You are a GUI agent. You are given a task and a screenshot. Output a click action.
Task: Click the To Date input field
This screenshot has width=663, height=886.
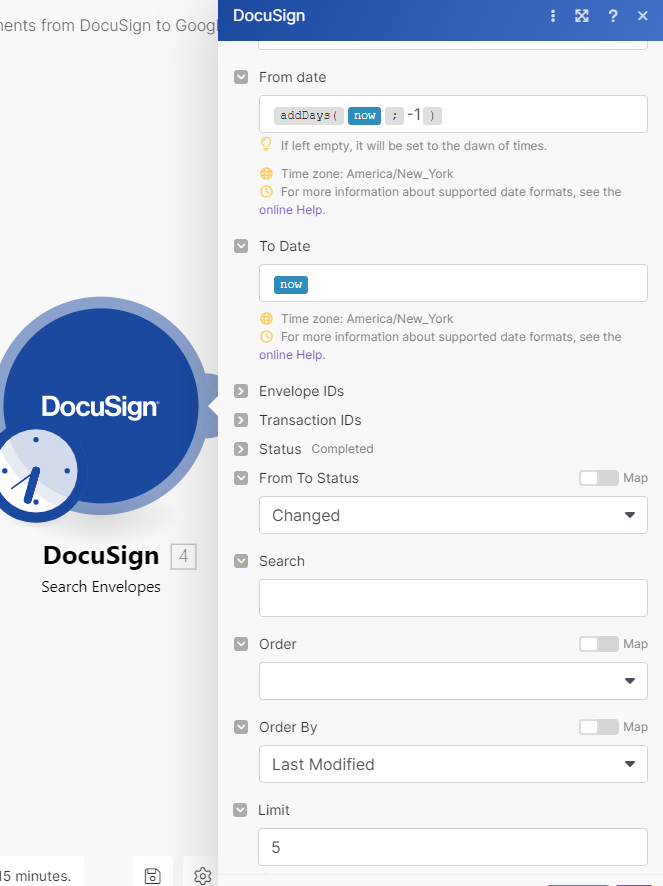[x=453, y=284]
